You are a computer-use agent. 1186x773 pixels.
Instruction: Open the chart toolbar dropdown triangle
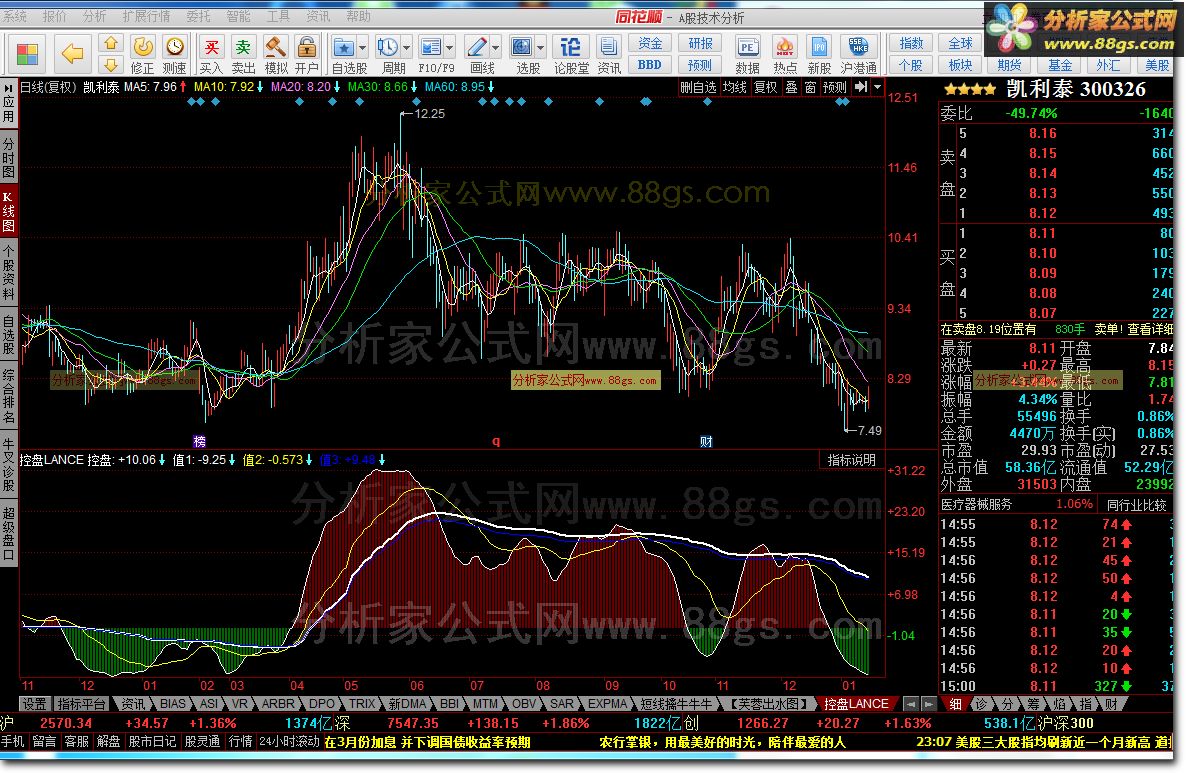pyautogui.click(x=877, y=87)
